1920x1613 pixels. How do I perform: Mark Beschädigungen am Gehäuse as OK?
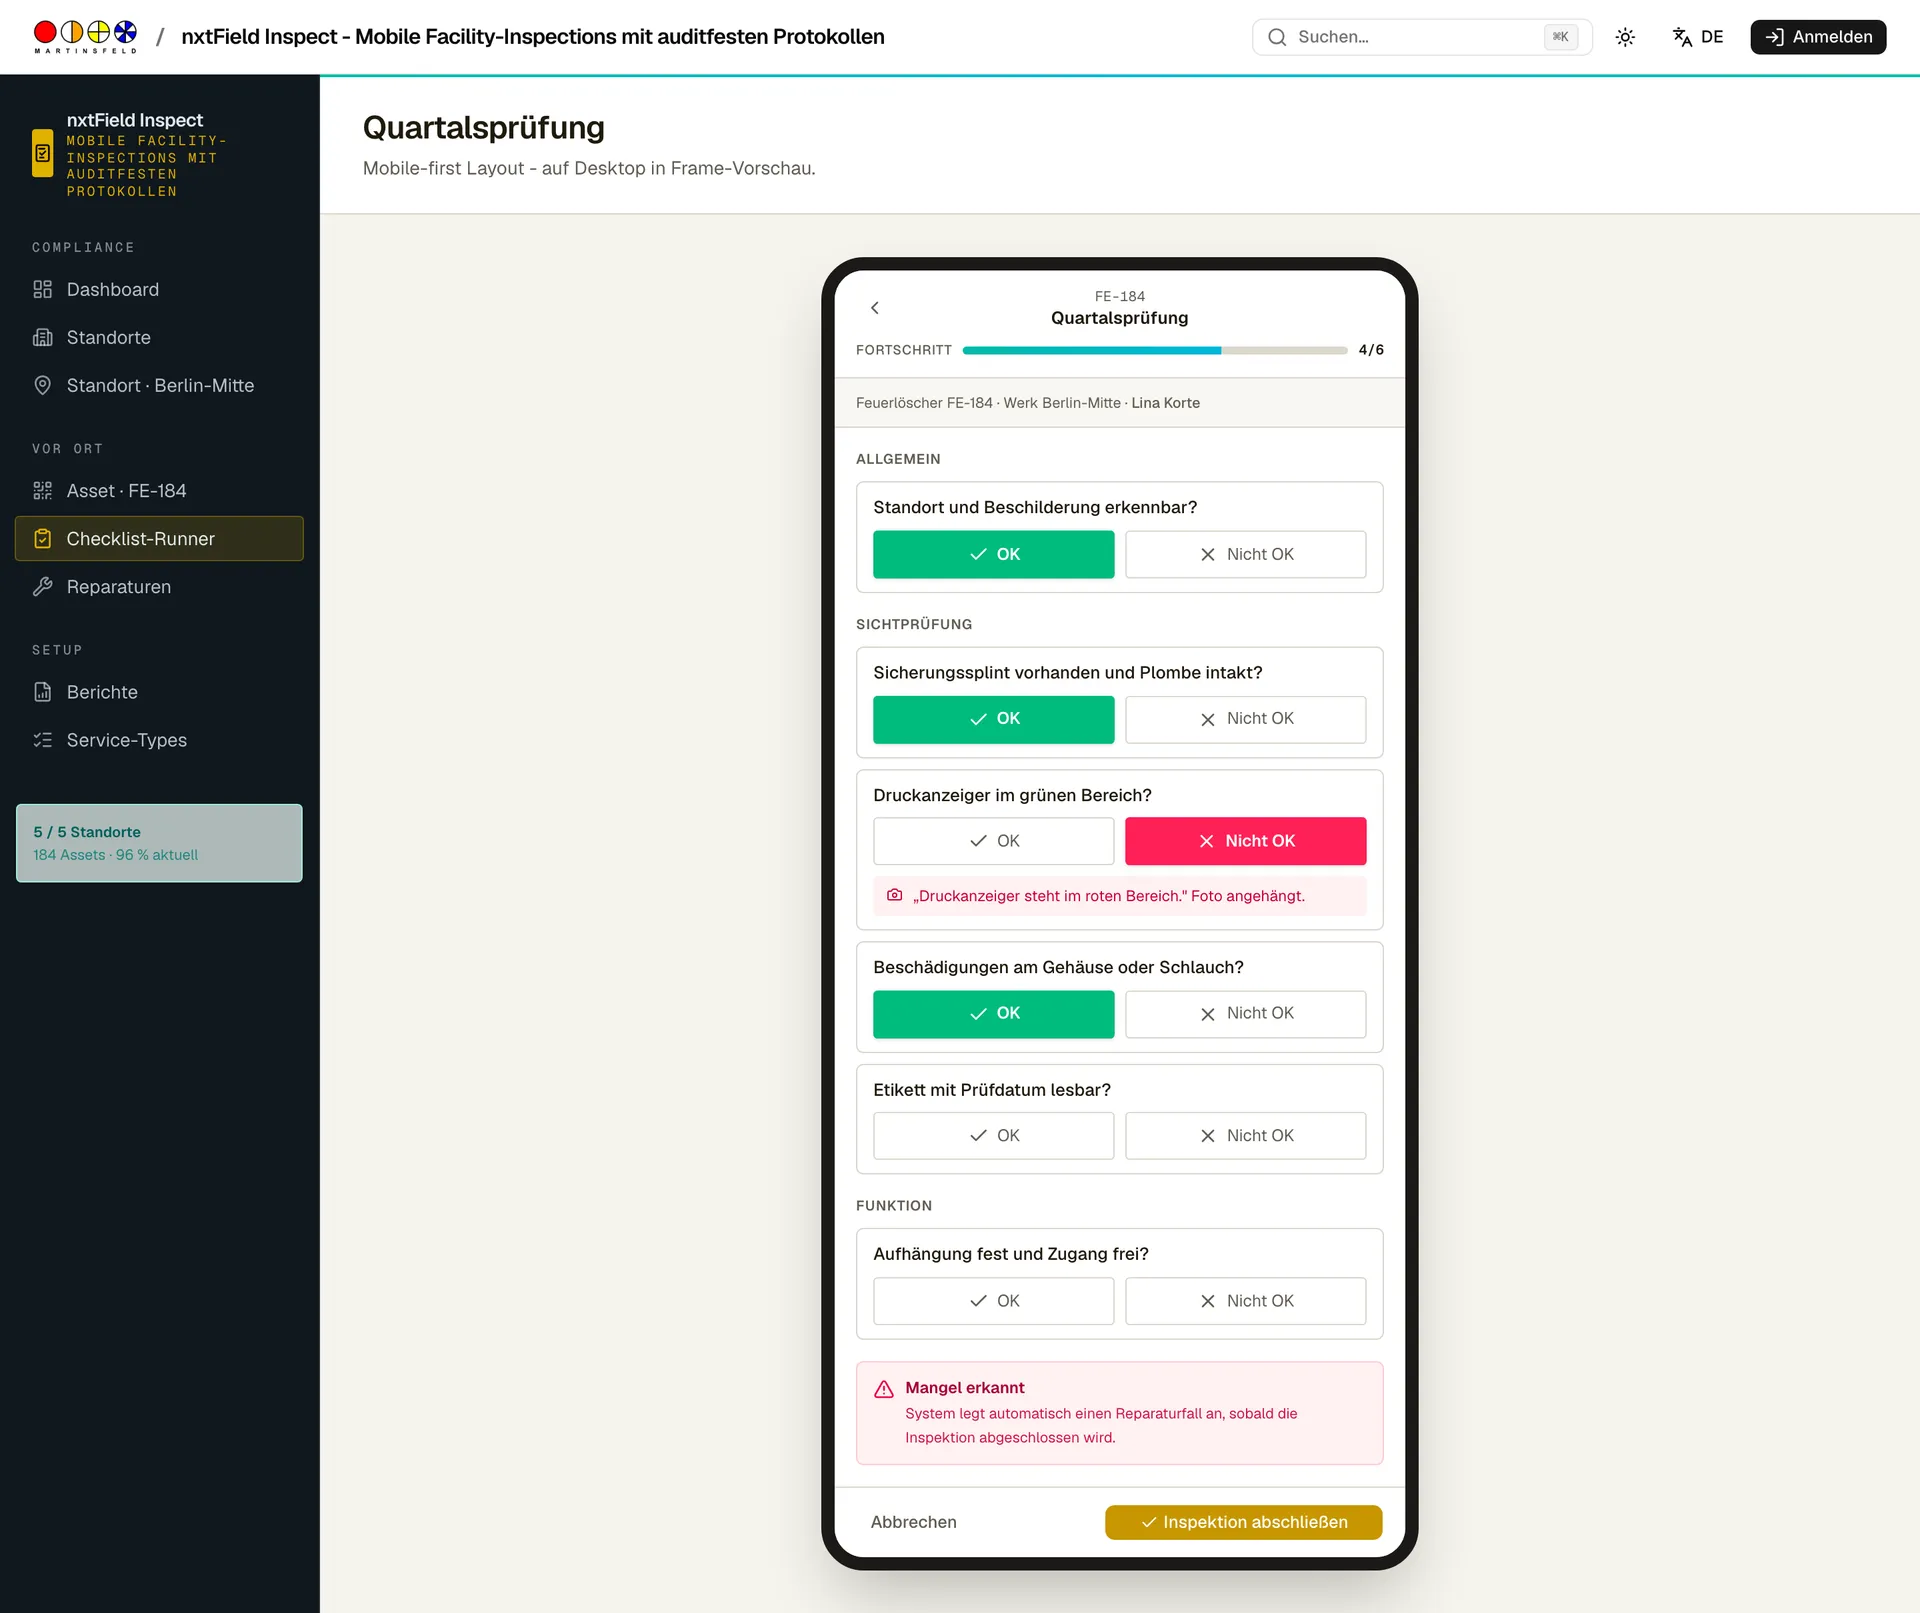993,1014
